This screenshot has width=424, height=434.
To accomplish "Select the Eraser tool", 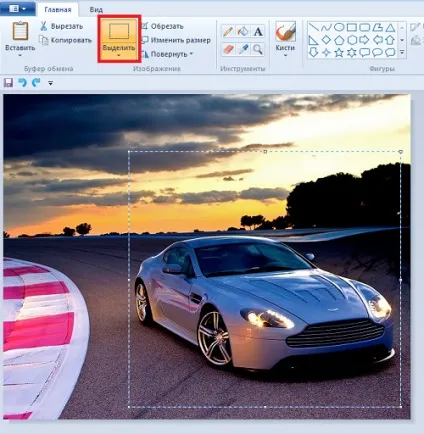I will [x=228, y=49].
